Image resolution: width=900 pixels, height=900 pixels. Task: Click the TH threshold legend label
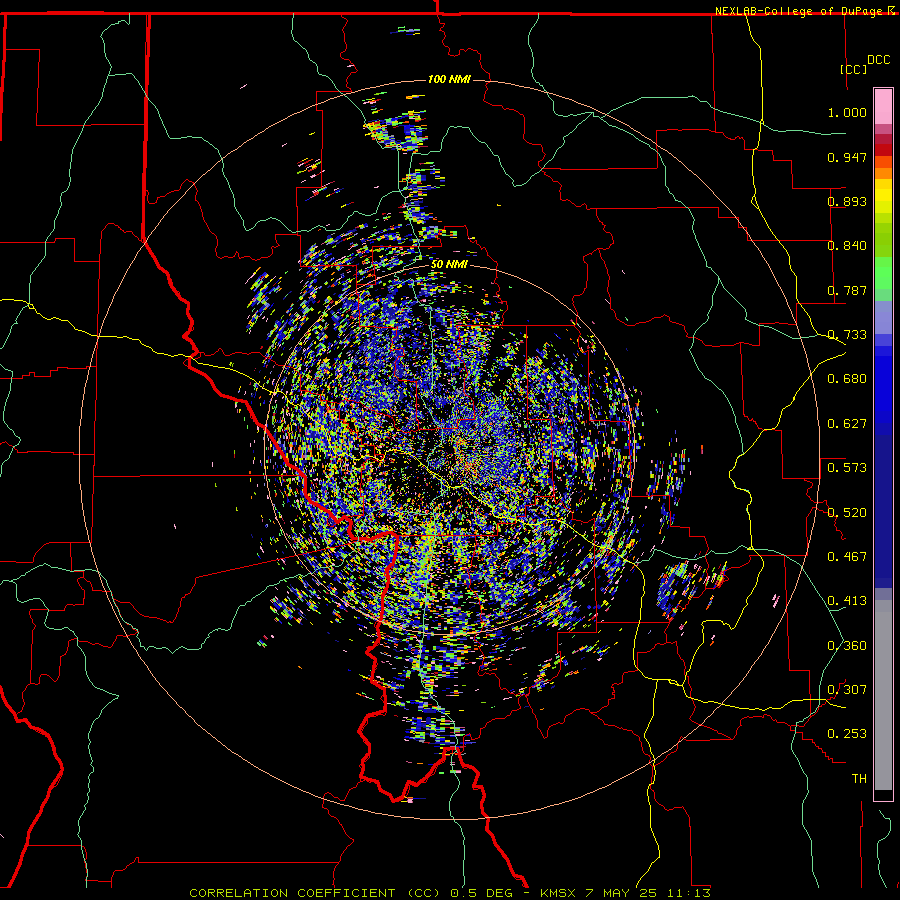(859, 779)
